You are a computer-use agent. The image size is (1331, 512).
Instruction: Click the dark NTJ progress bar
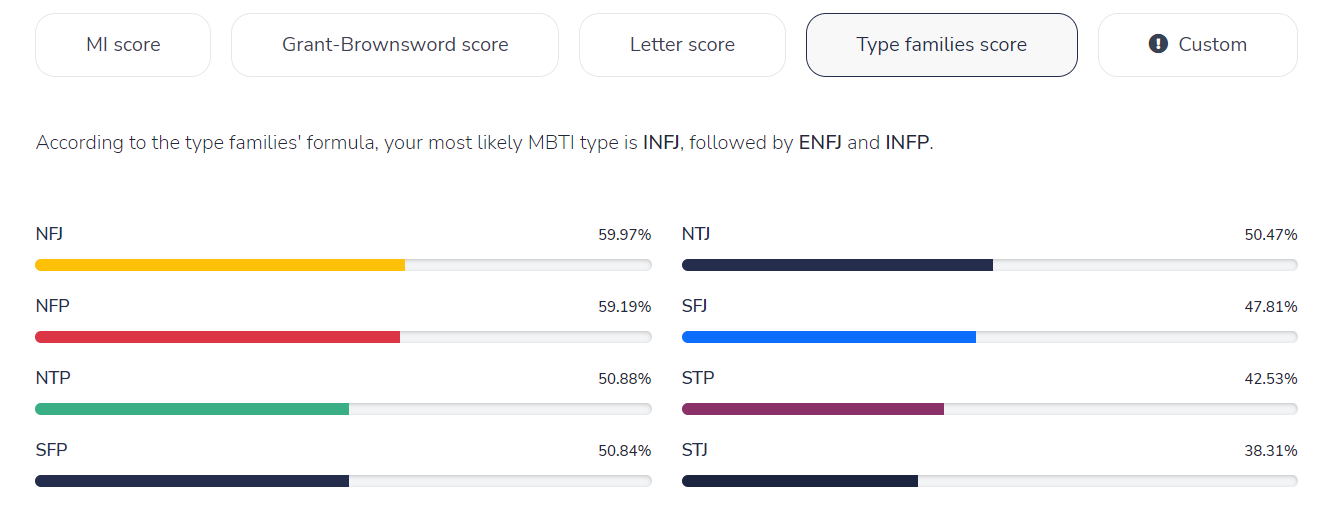(x=837, y=265)
